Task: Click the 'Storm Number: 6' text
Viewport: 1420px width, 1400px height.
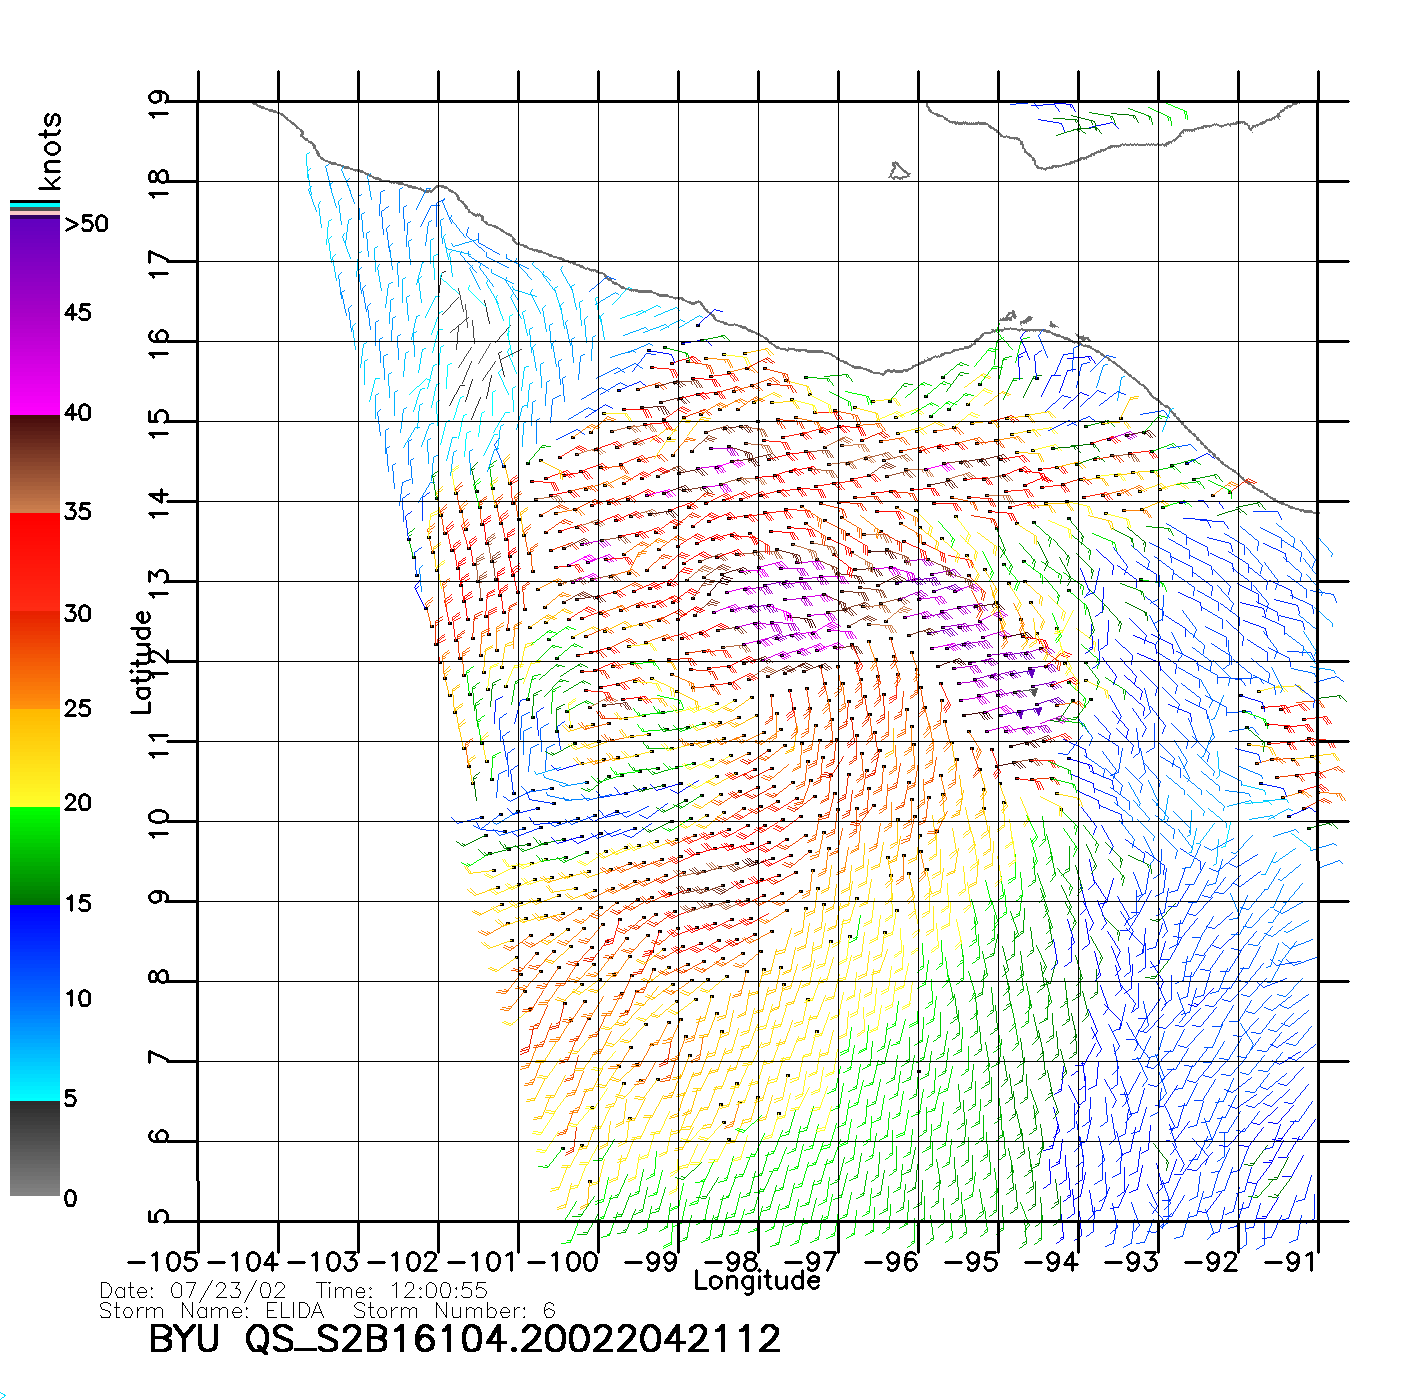Action: tap(454, 1311)
